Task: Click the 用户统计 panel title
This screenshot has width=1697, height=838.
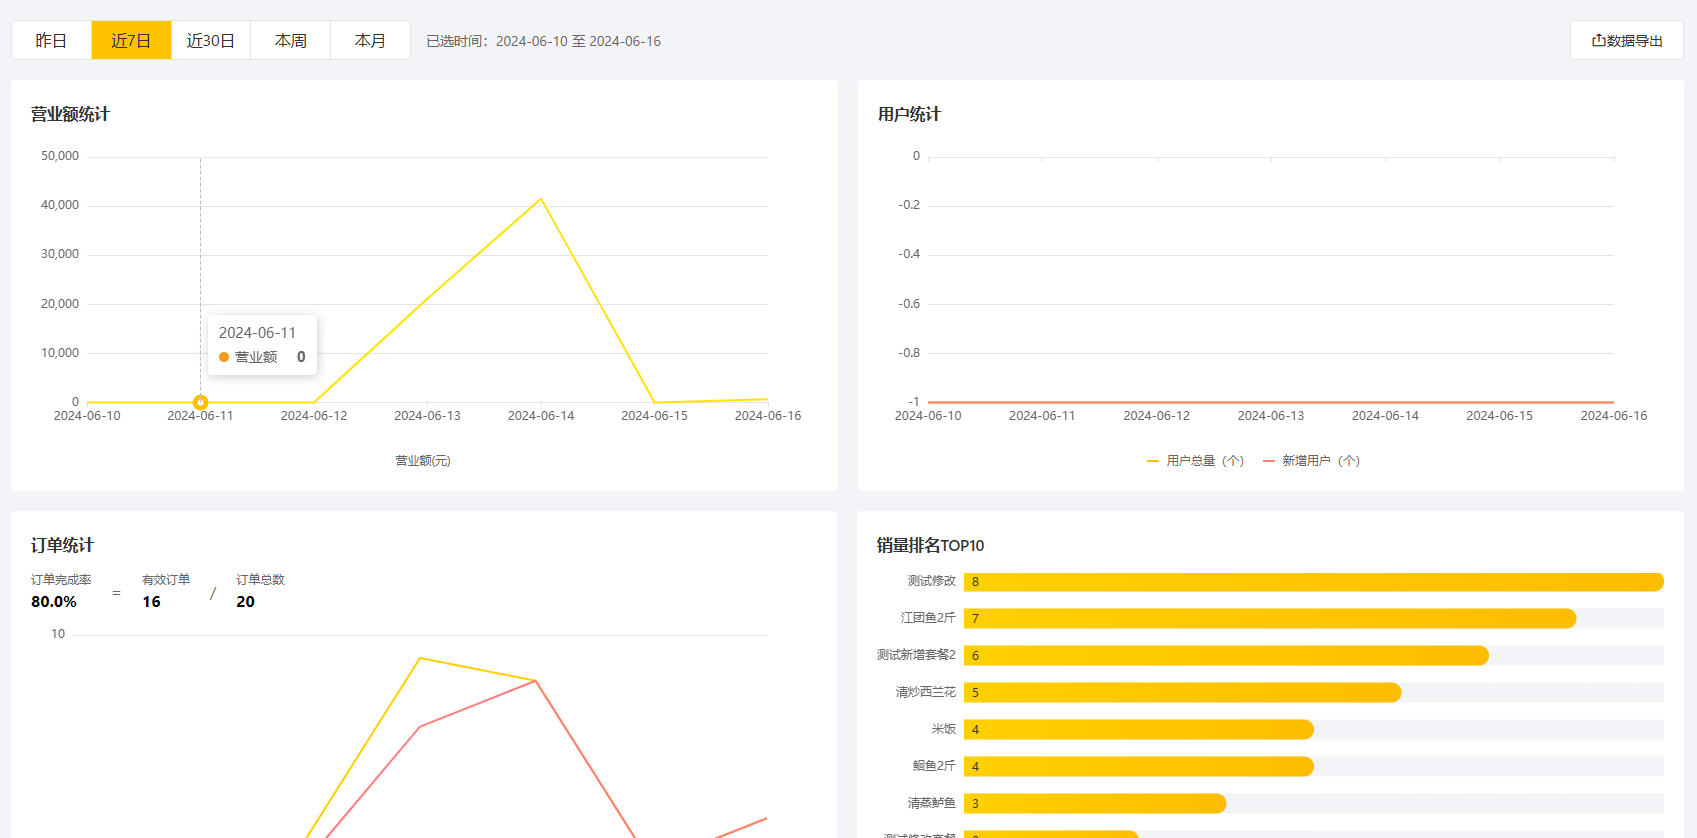Action: [909, 114]
